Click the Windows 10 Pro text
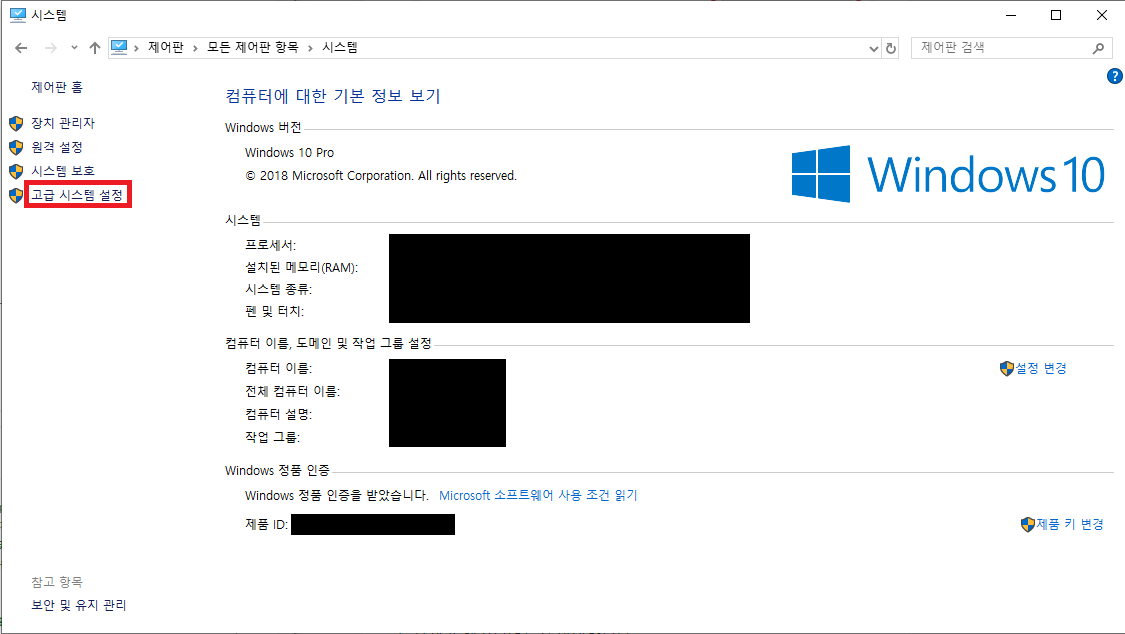The width and height of the screenshot is (1125, 634). pos(289,152)
